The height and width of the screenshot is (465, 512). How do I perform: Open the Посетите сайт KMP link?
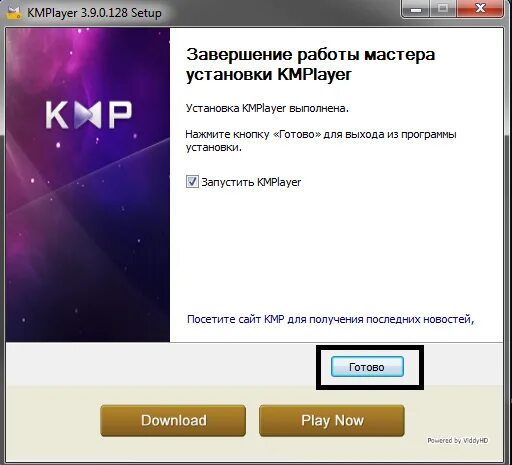pyautogui.click(x=330, y=319)
